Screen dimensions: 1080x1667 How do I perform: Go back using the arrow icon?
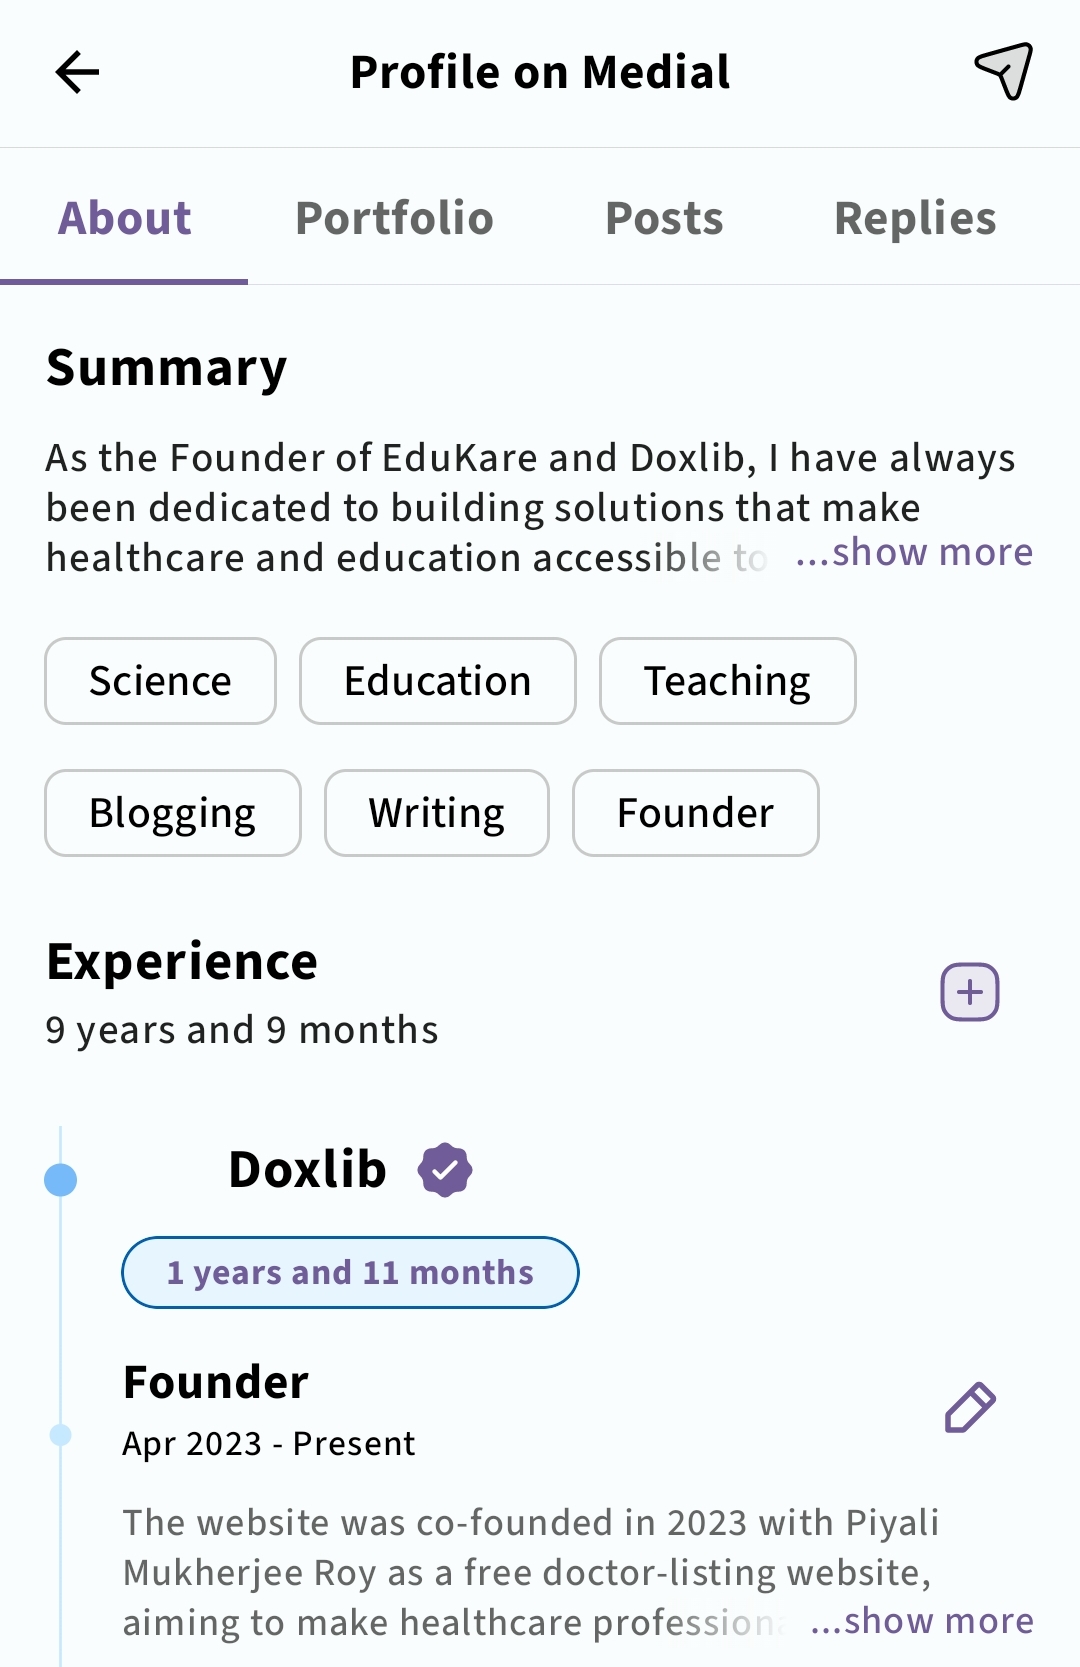pyautogui.click(x=77, y=72)
